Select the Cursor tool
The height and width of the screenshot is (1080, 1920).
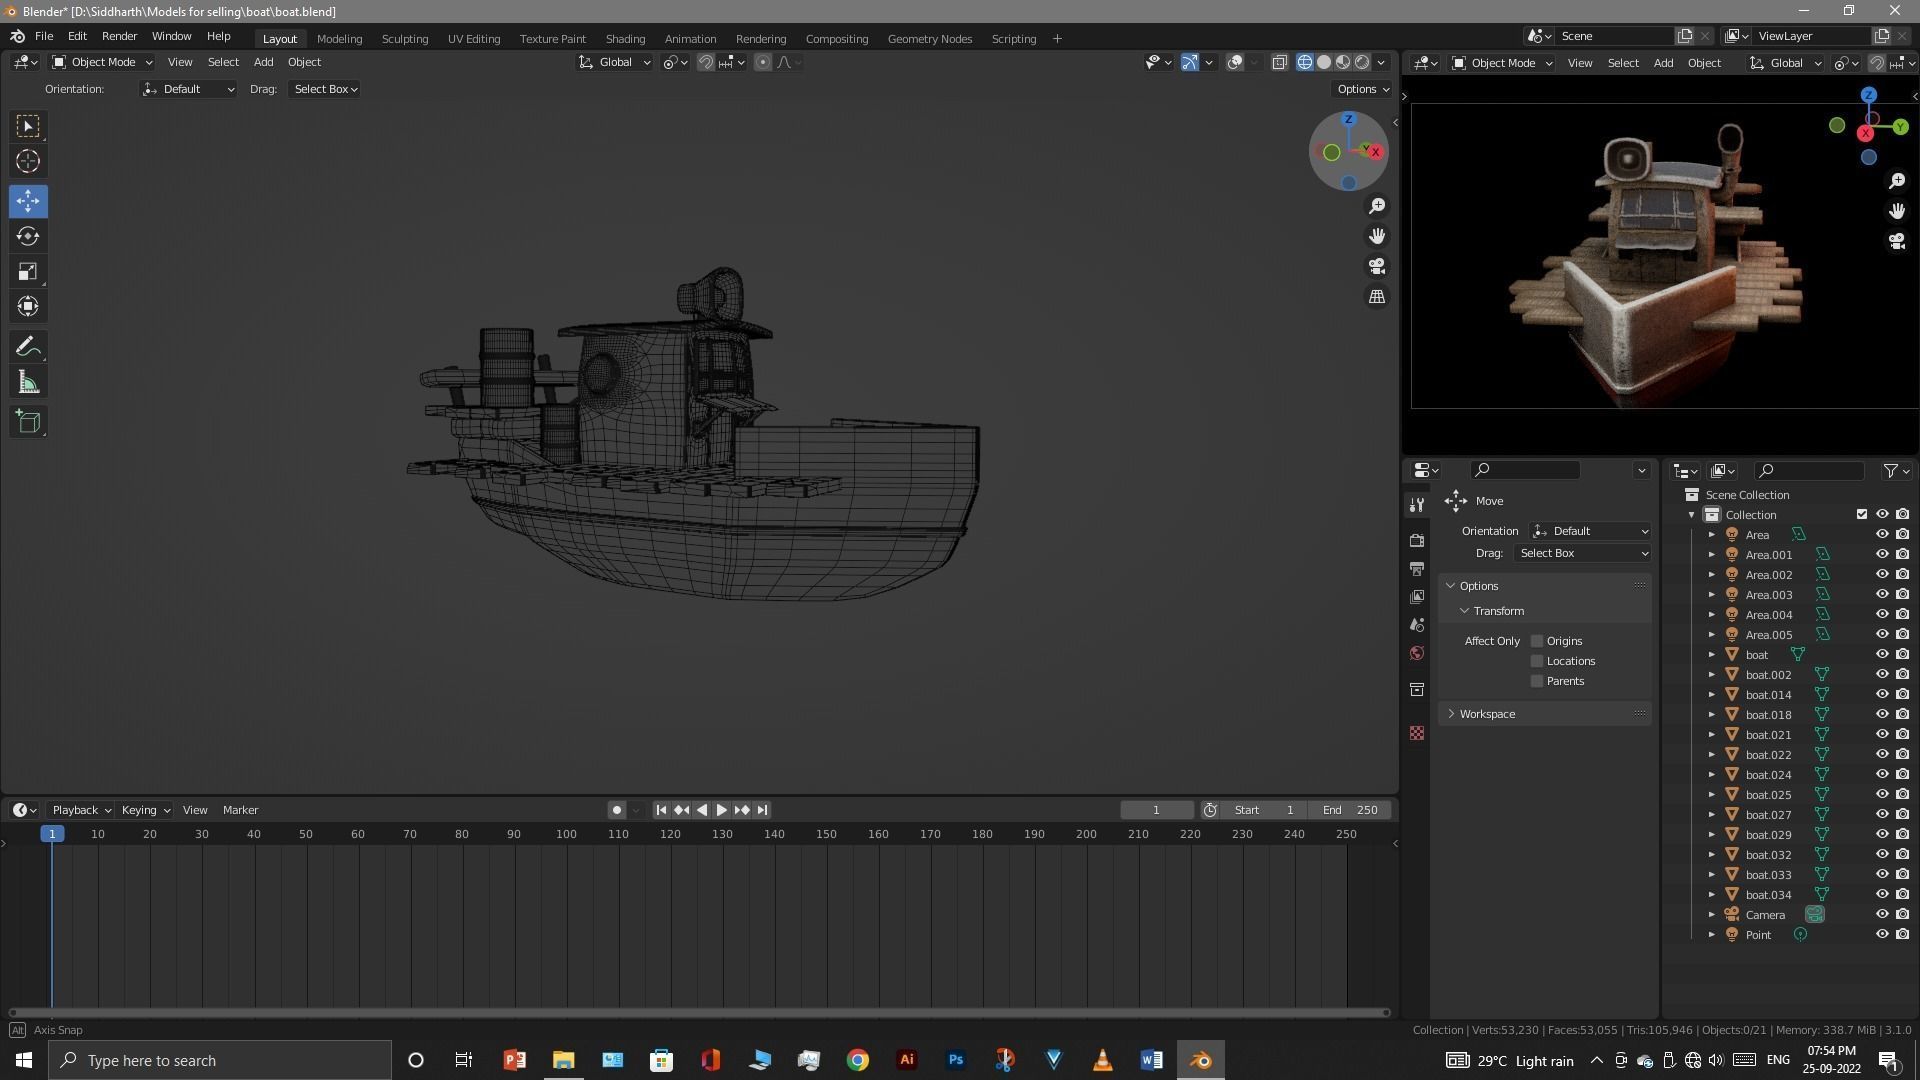tap(28, 161)
